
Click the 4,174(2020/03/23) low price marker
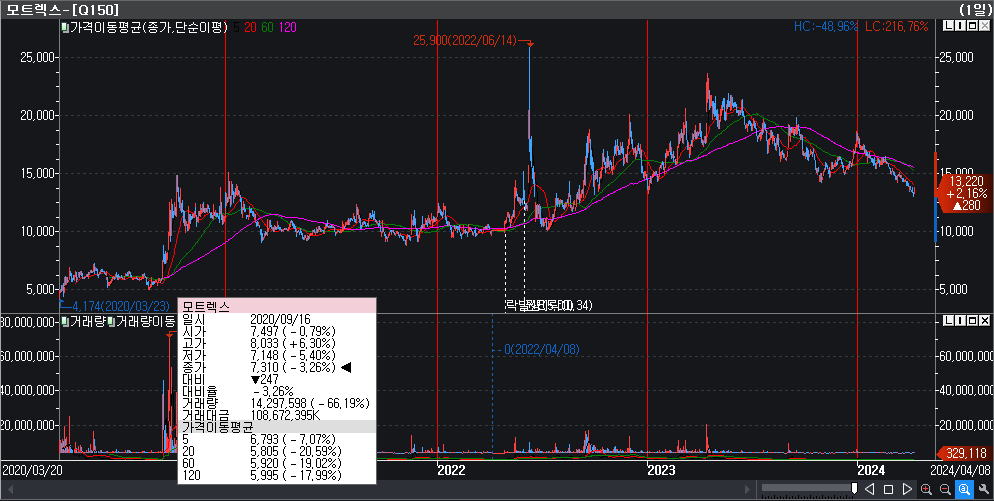tap(119, 306)
